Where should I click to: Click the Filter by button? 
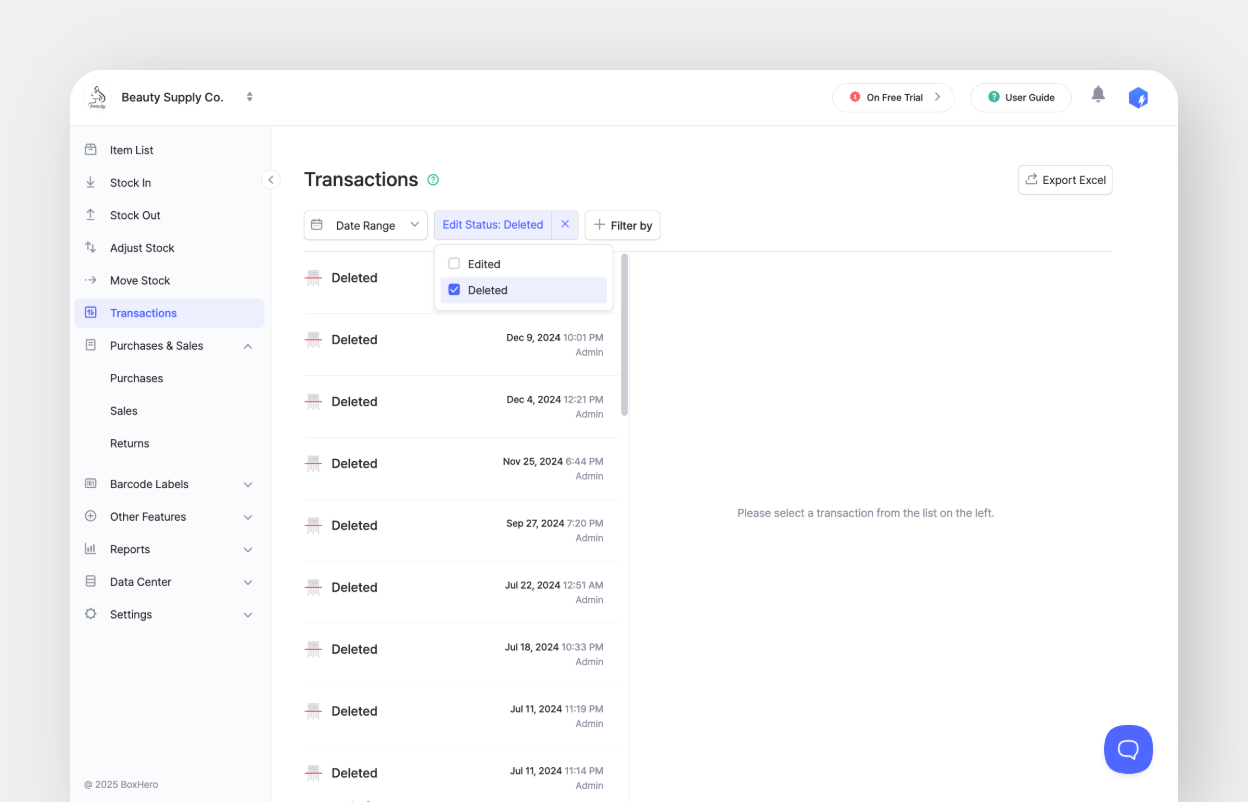point(622,226)
